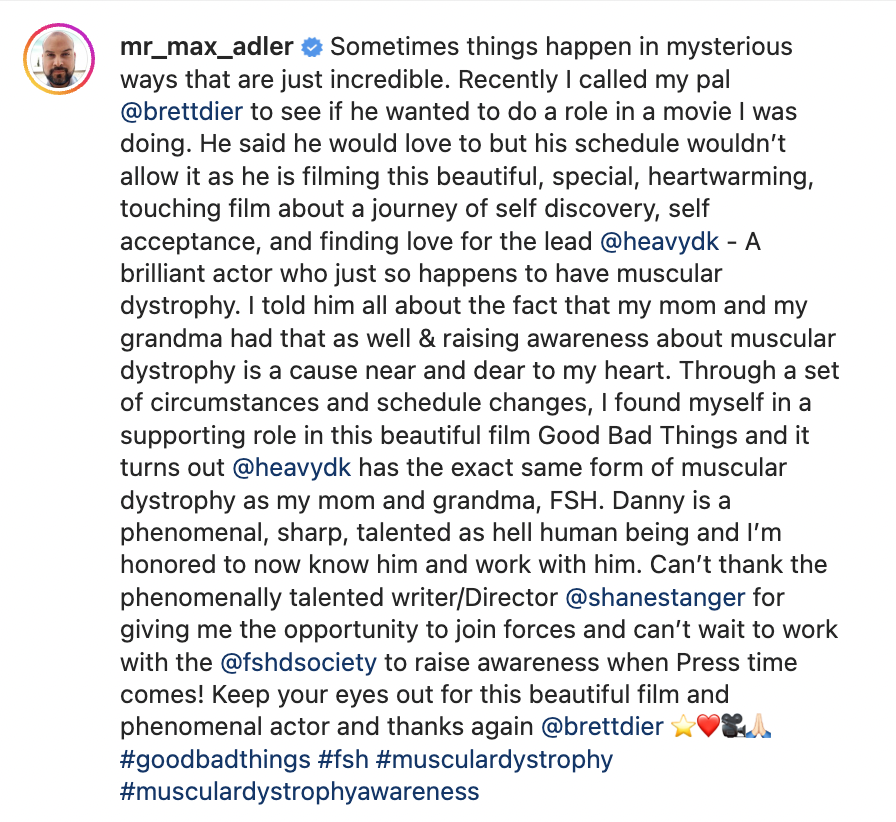Click the #fsh hashtag

343,760
